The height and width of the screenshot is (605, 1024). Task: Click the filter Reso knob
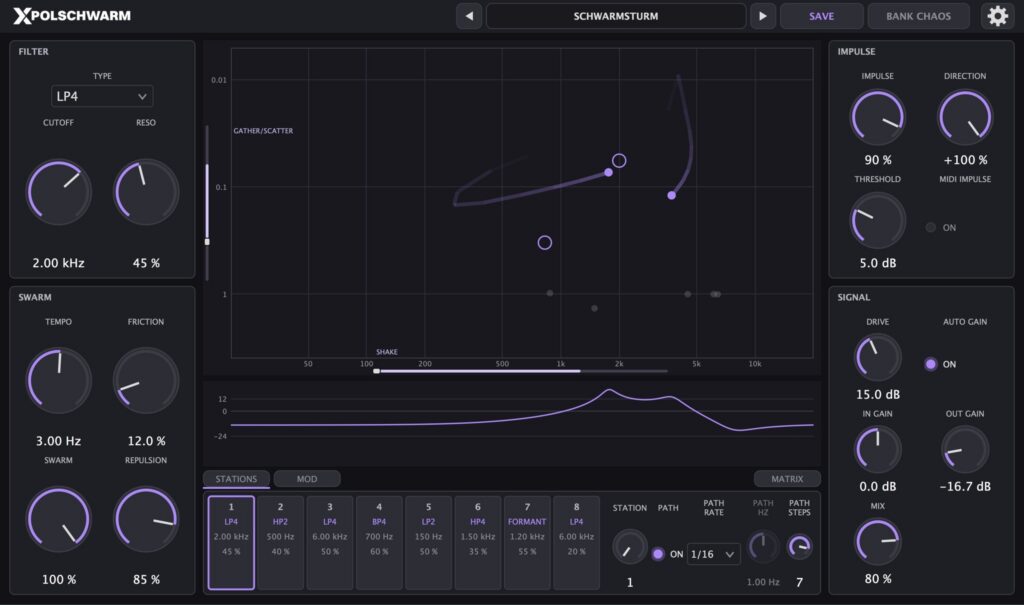[146, 192]
